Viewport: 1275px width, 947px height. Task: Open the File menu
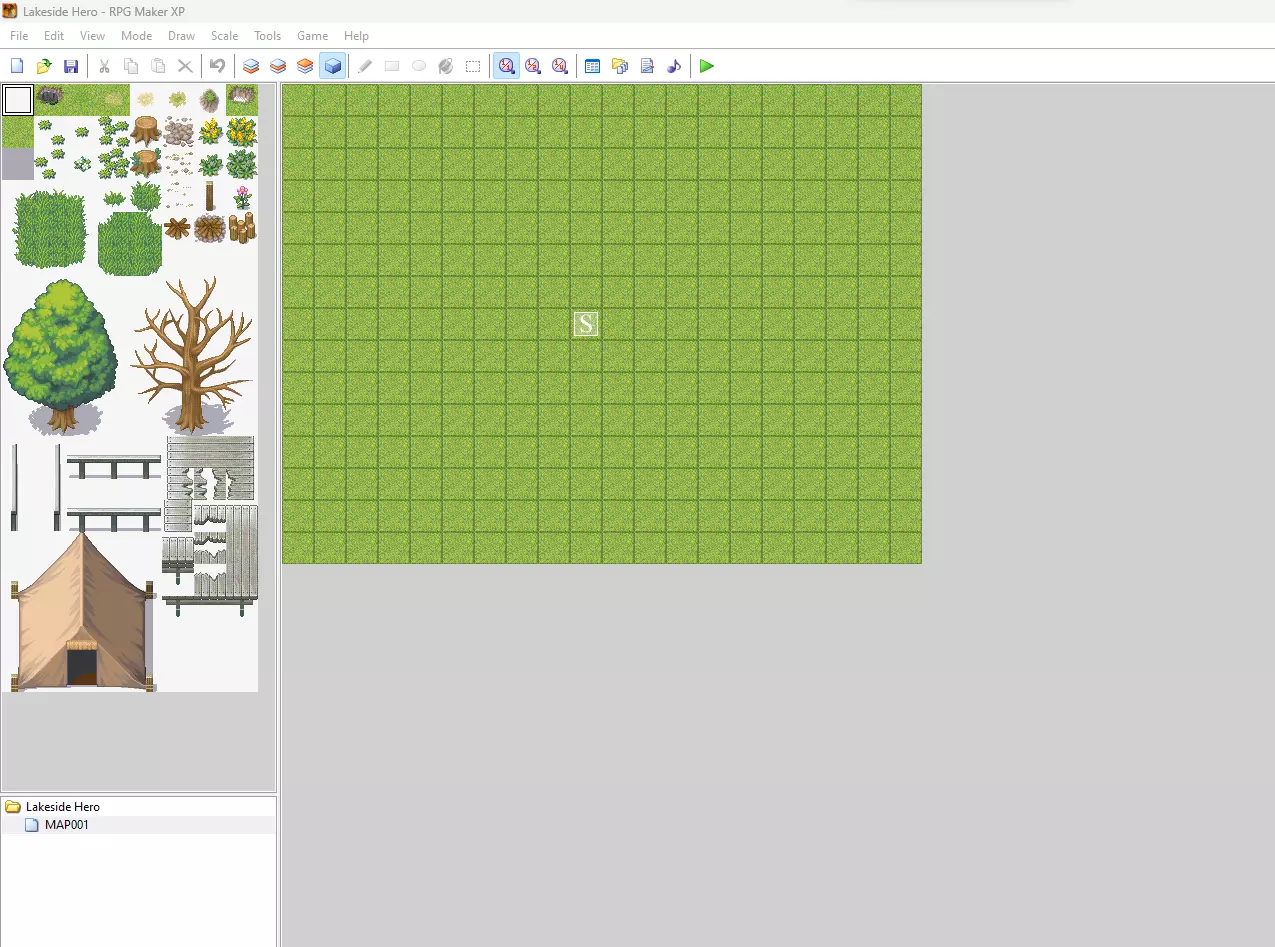pyautogui.click(x=19, y=36)
